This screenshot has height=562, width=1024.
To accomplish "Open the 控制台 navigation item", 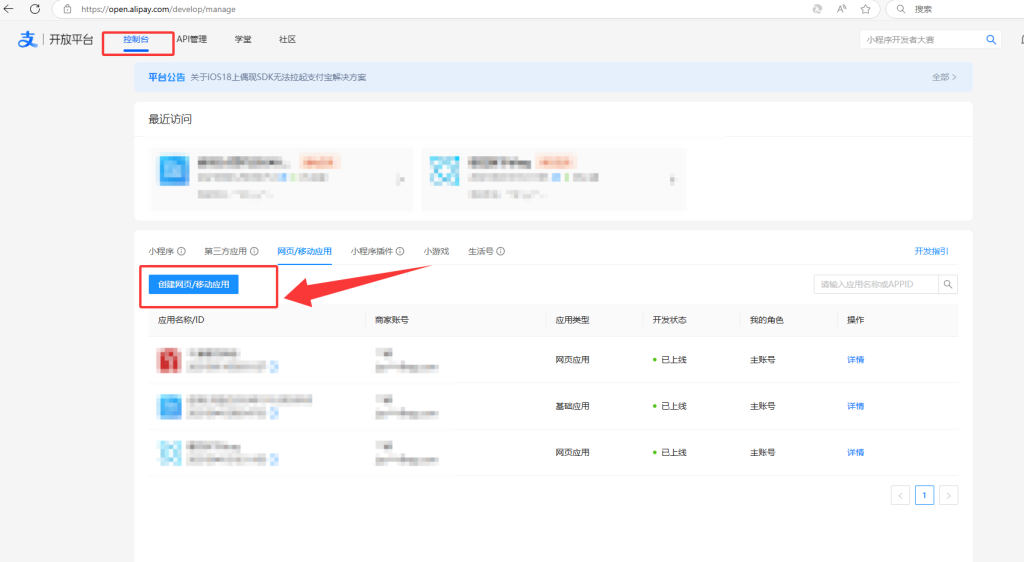I will (136, 40).
